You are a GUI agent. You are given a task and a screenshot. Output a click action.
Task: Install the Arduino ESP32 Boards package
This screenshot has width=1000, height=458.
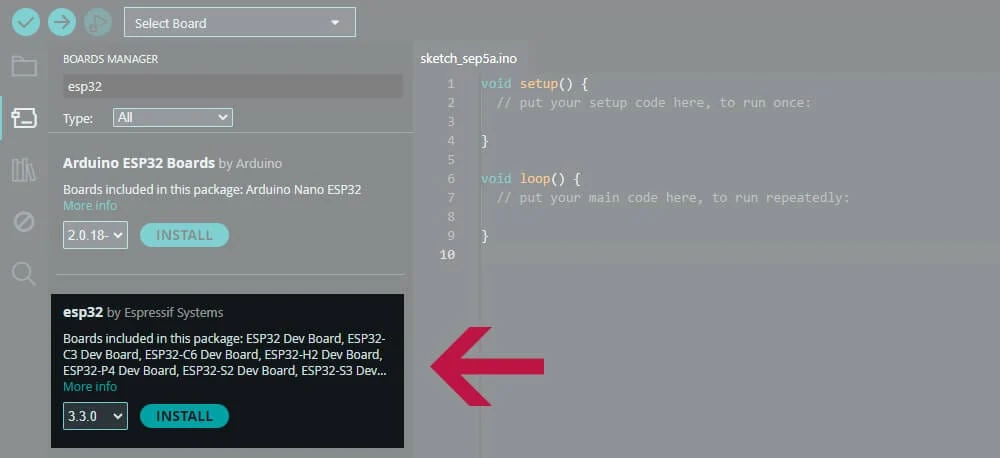pos(184,235)
